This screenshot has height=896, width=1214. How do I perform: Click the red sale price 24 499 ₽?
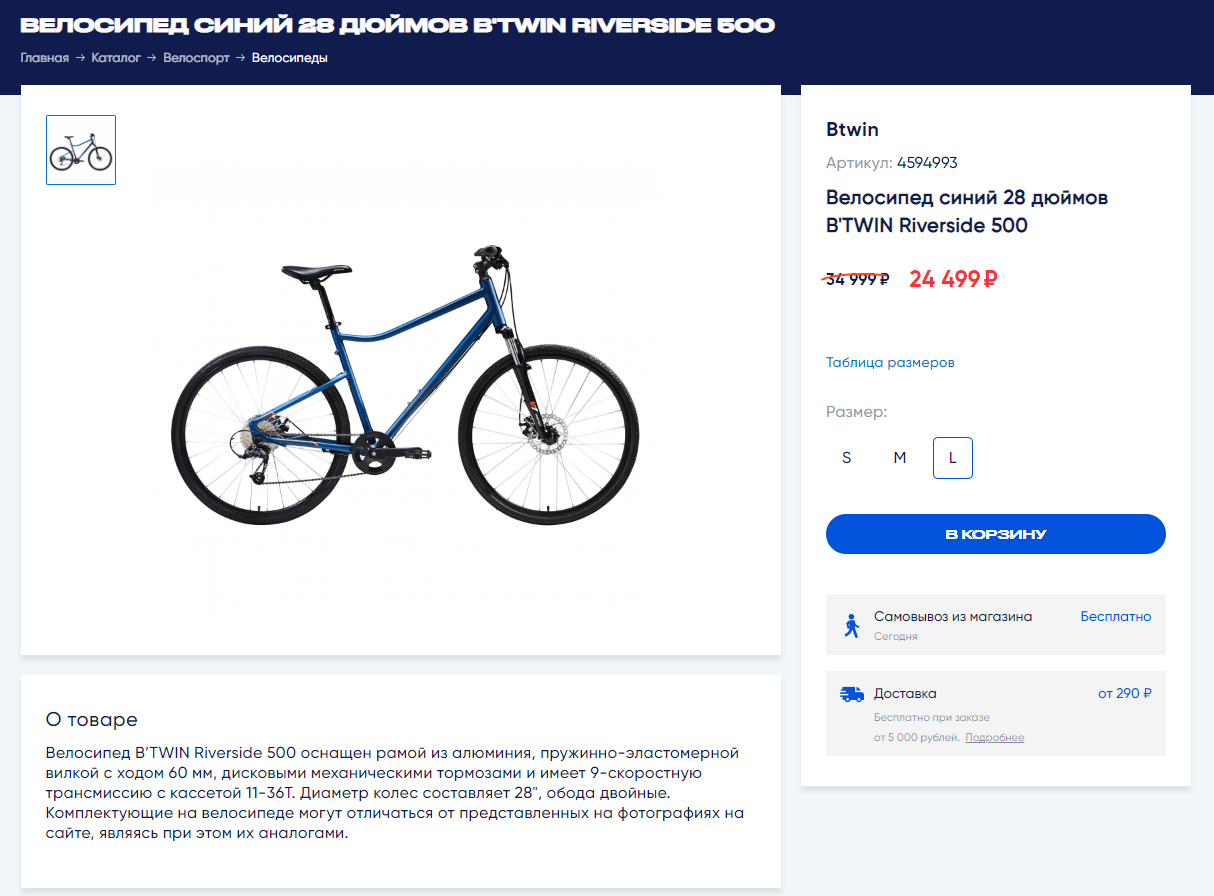[953, 279]
